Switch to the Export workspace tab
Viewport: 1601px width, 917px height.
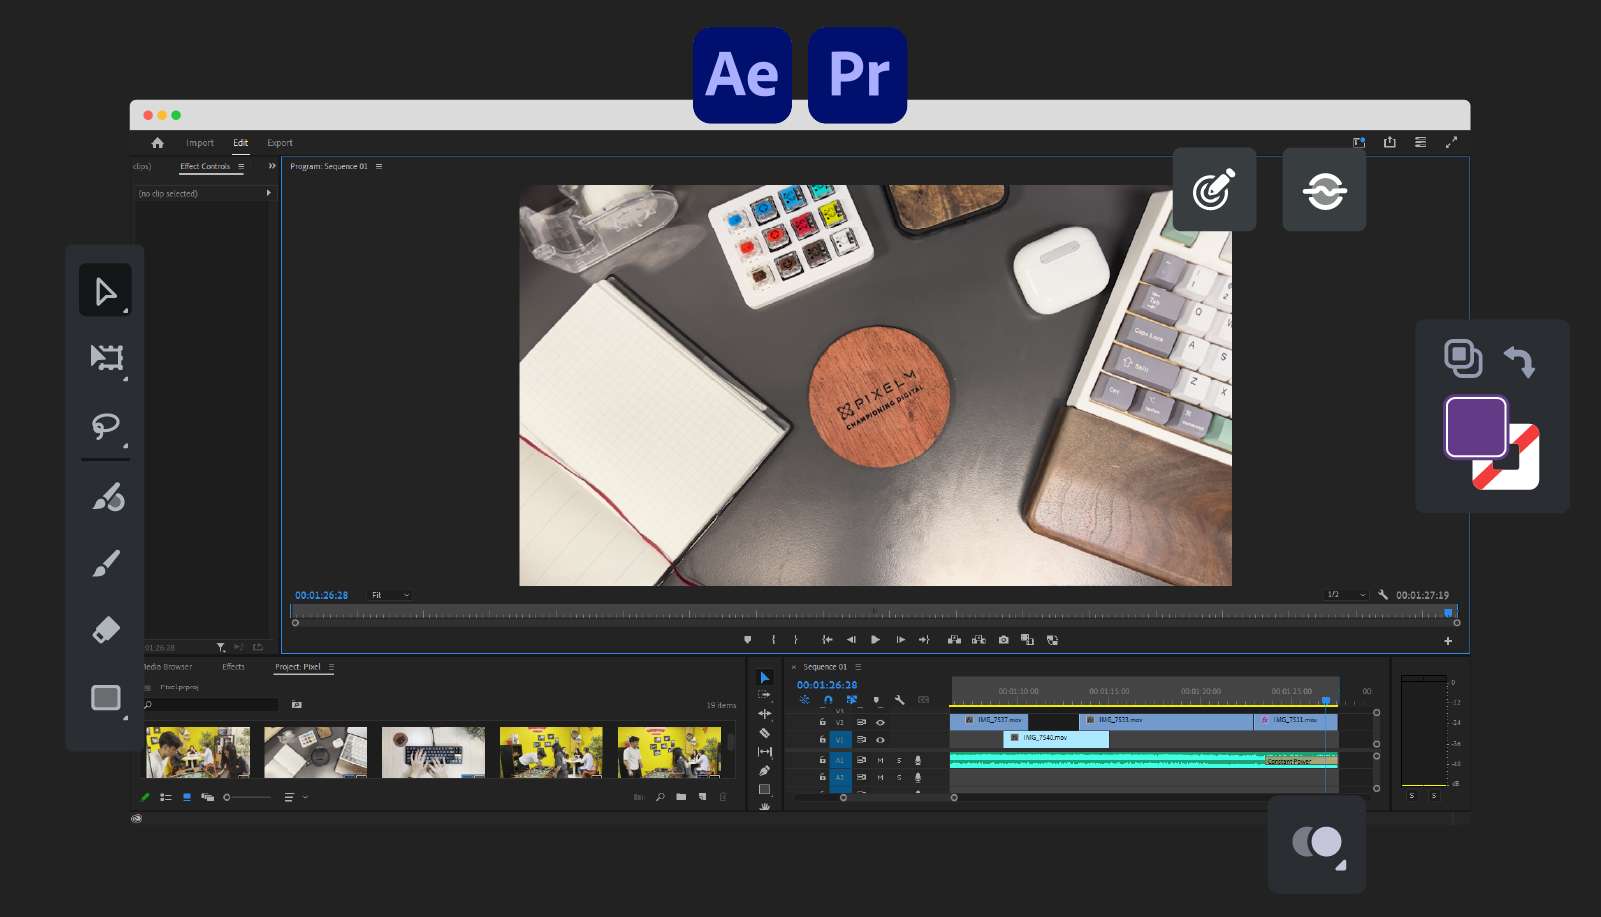pyautogui.click(x=280, y=143)
